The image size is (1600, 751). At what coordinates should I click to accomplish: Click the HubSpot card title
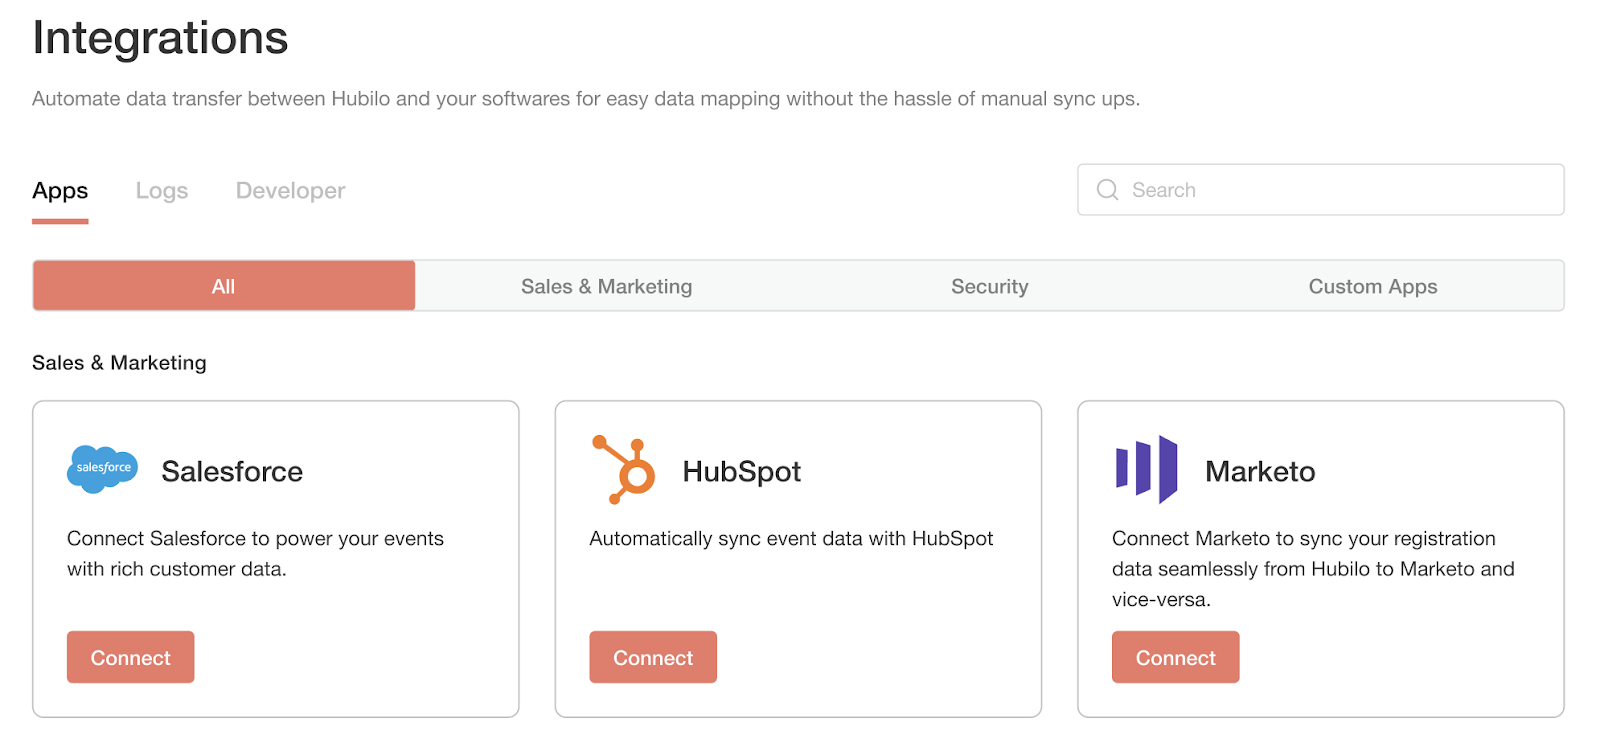tap(742, 471)
